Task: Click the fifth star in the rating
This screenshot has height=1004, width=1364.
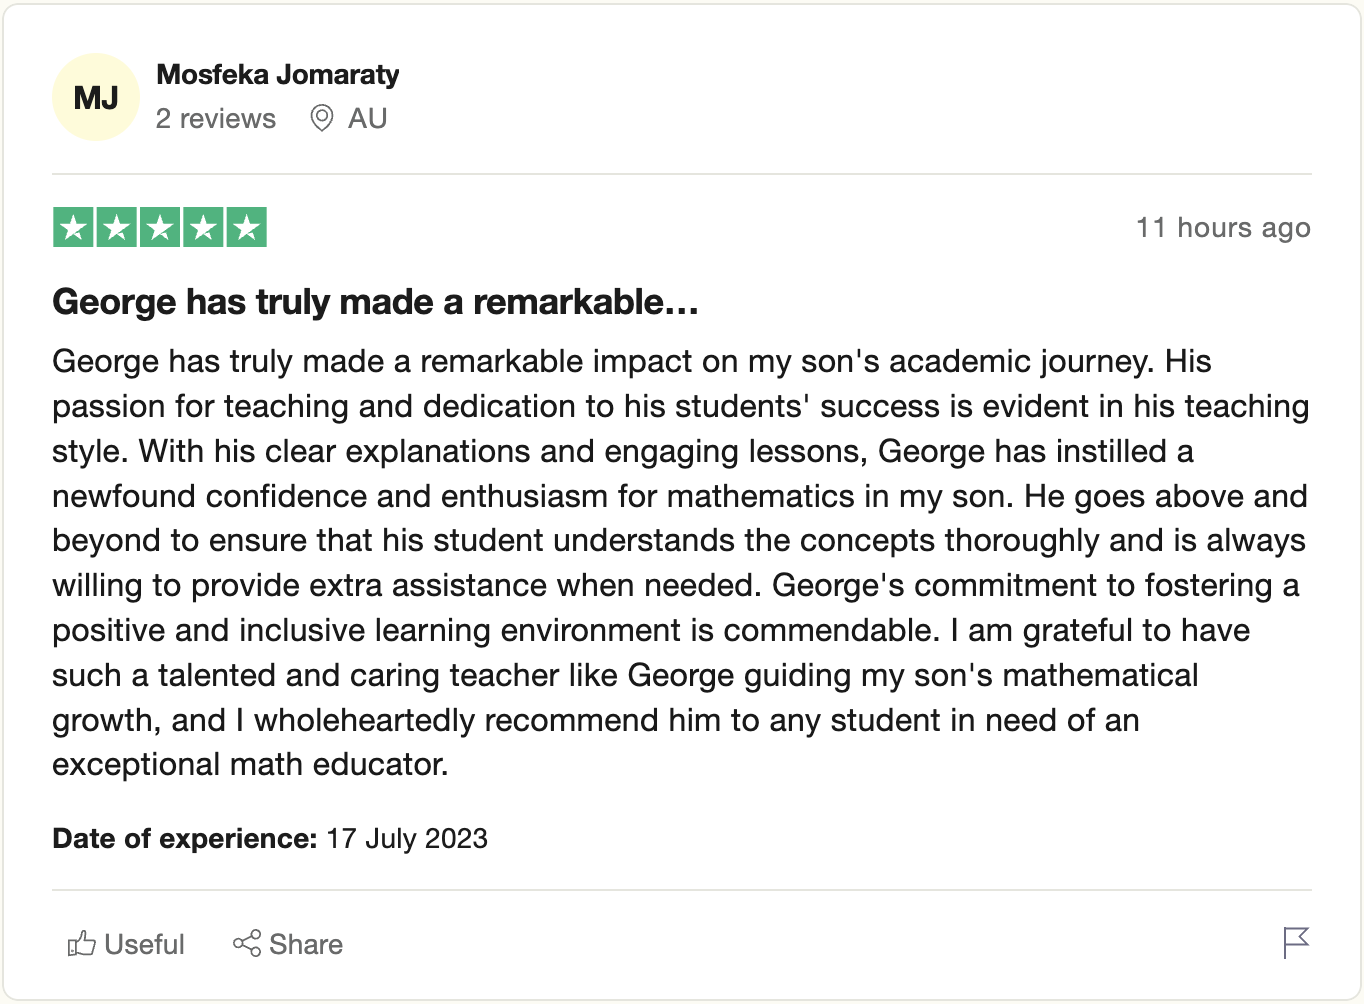Action: pyautogui.click(x=247, y=227)
